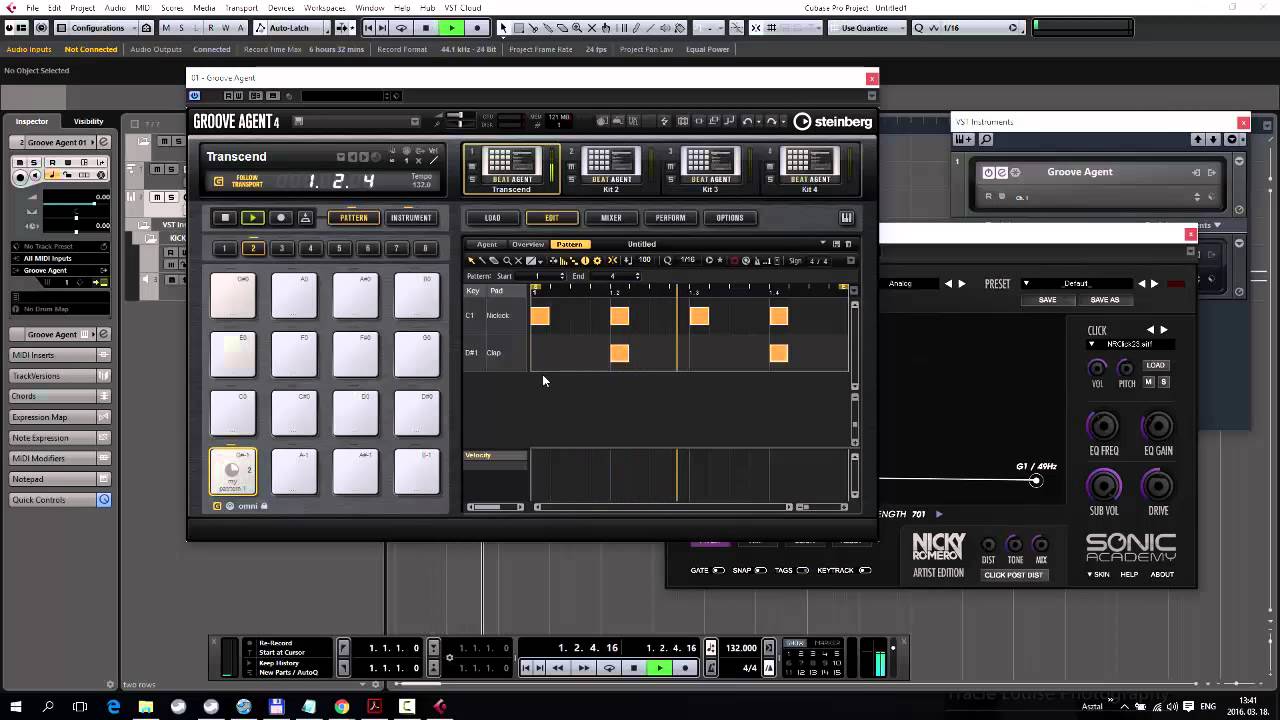Viewport: 1280px width, 720px height.
Task: Click Save As button in kick plugin
Action: pyautogui.click(x=1104, y=300)
